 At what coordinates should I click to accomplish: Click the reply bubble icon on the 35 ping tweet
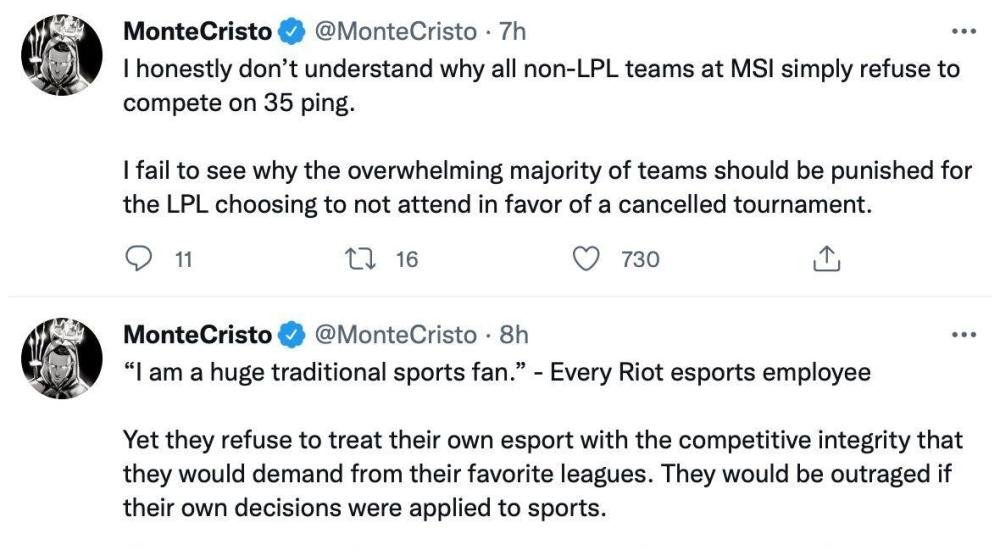coord(137,259)
